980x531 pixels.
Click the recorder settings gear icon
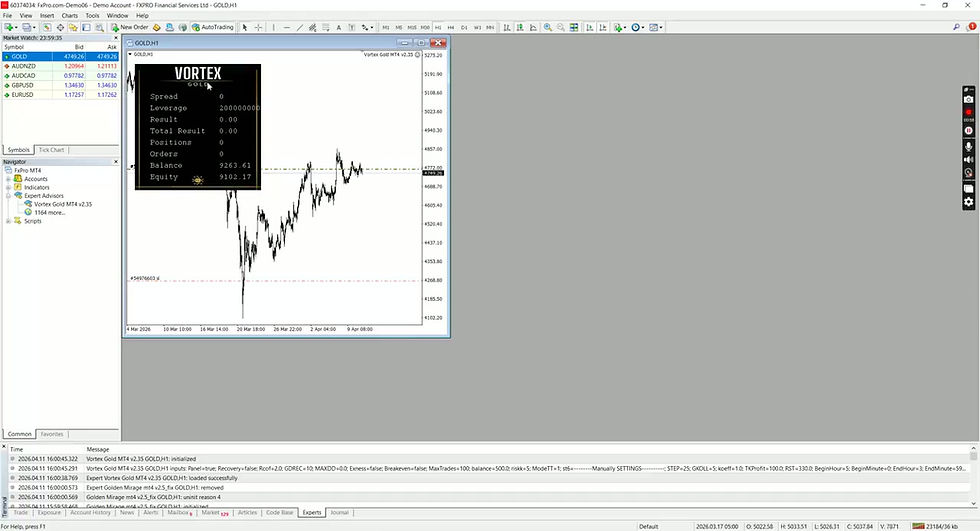pyautogui.click(x=968, y=202)
